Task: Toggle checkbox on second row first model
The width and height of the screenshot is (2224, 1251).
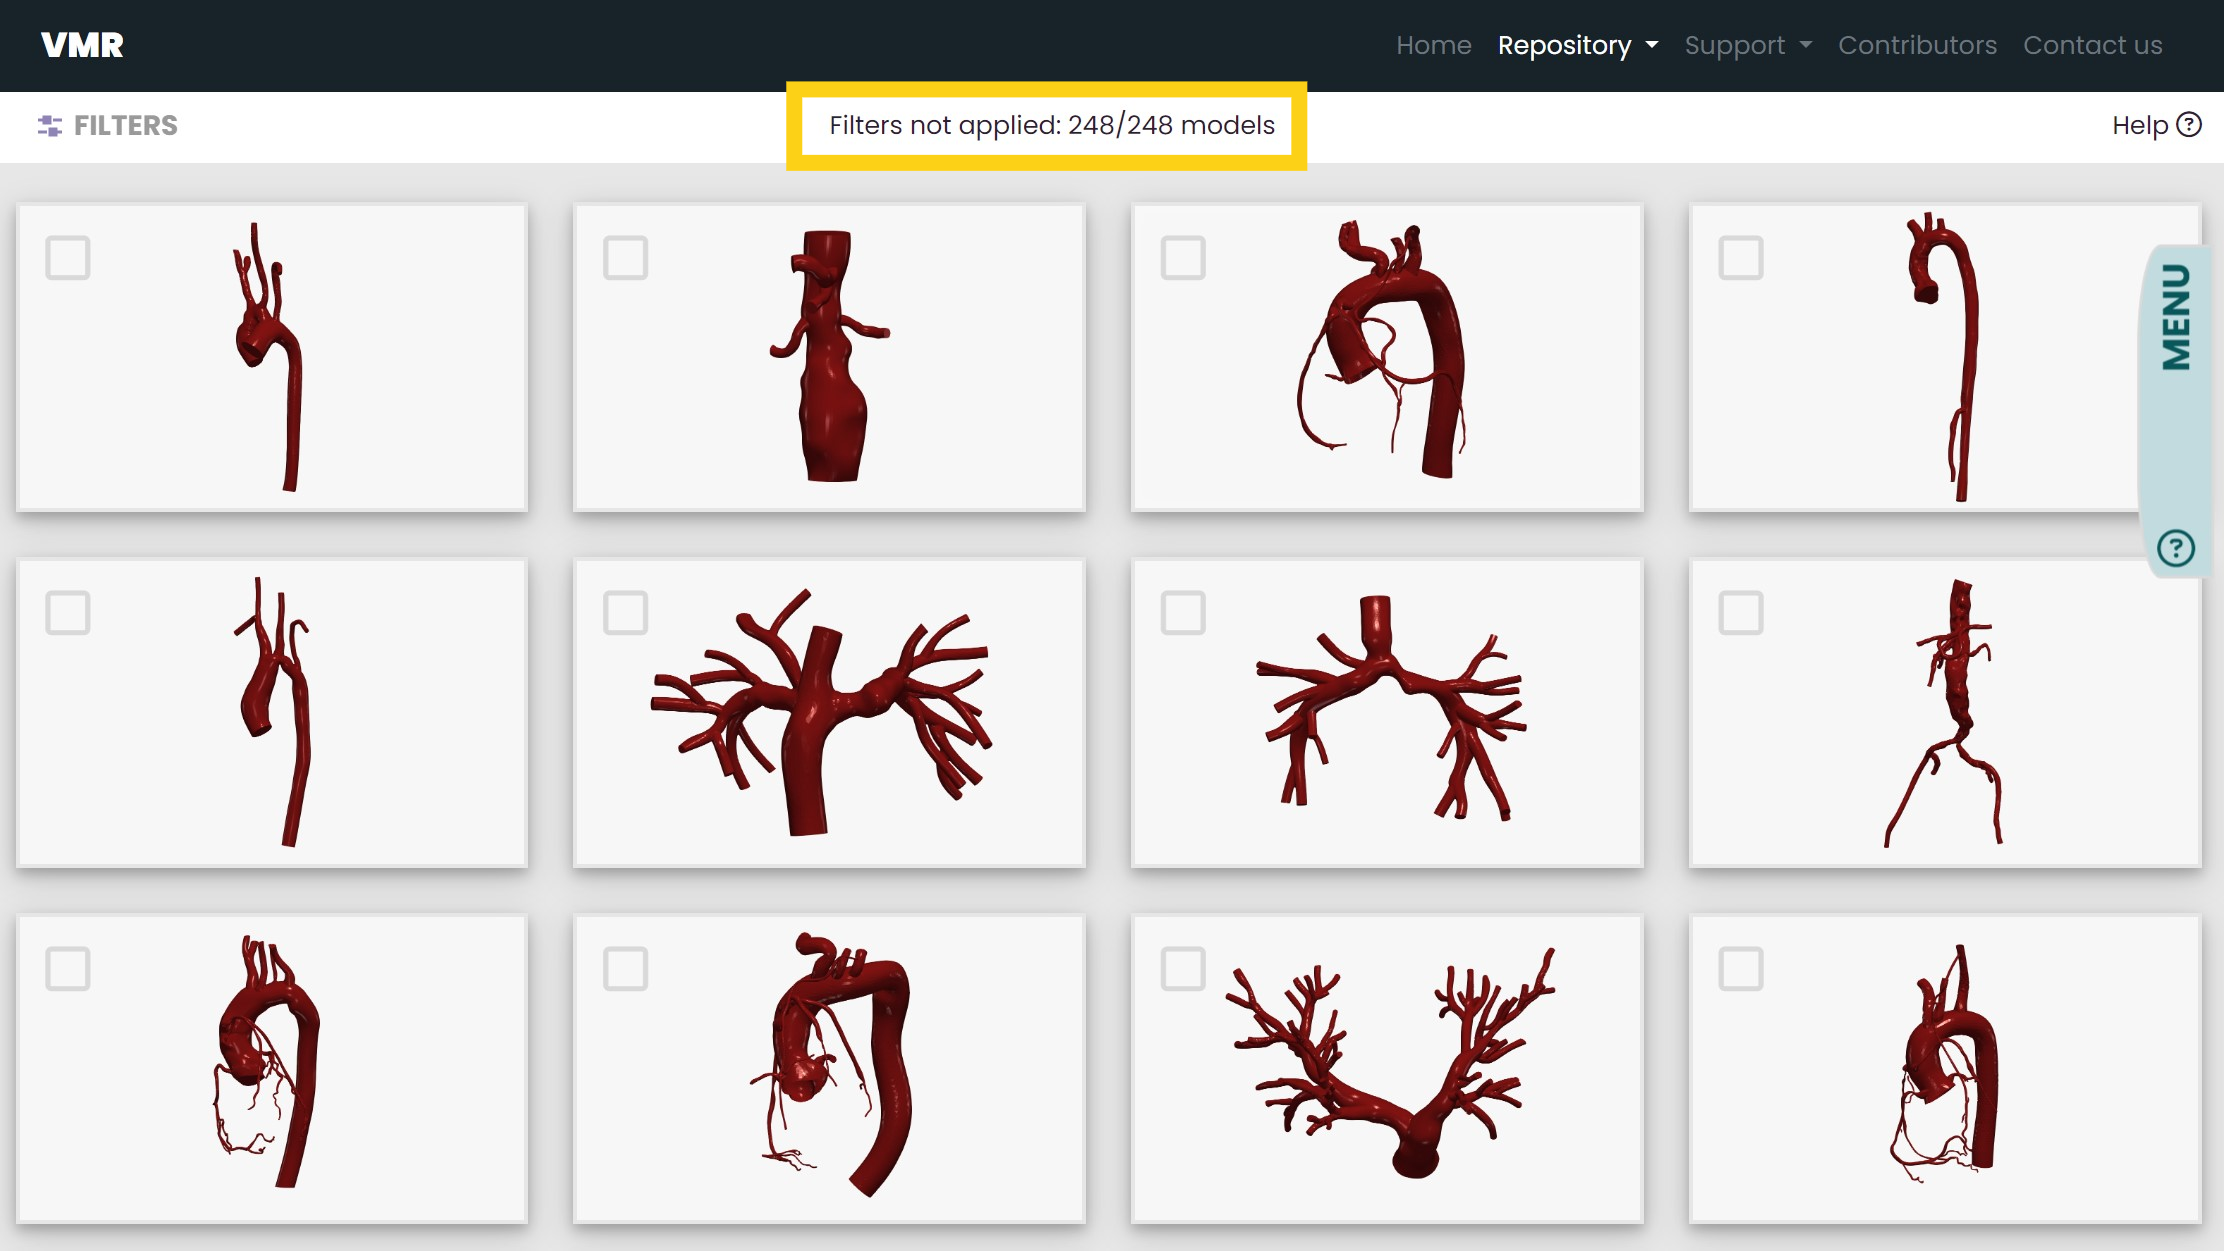Action: [x=67, y=613]
